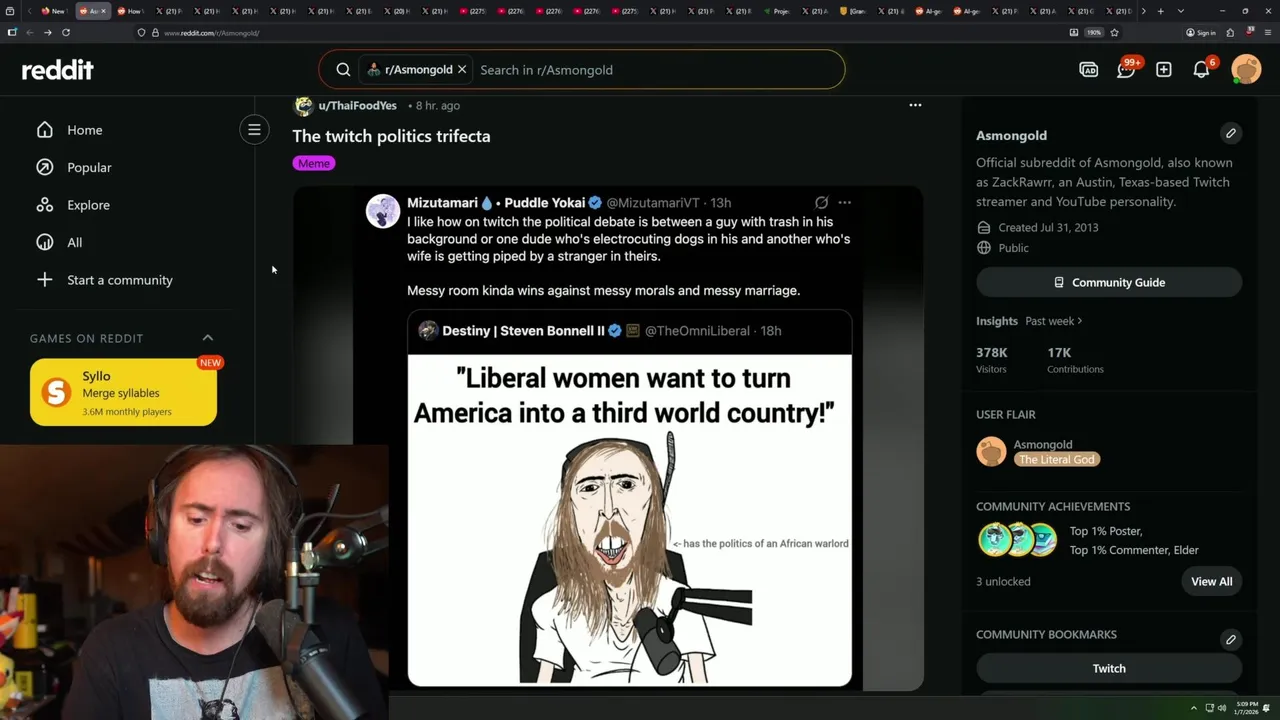Viewport: 1280px width, 720px height.
Task: Click the padlock site security icon
Action: point(154,32)
